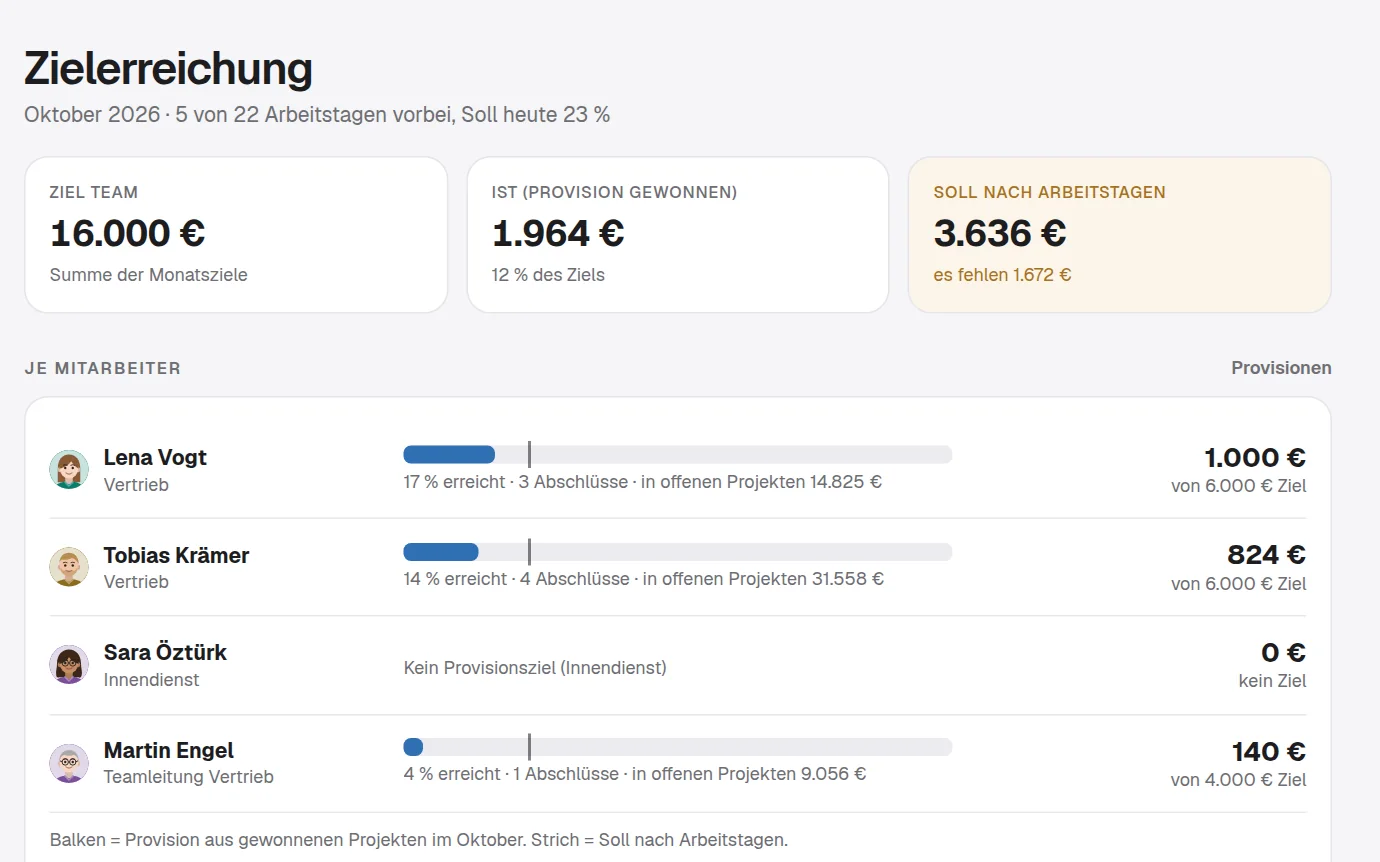Click the text '12 % des Ziels'

tap(548, 275)
